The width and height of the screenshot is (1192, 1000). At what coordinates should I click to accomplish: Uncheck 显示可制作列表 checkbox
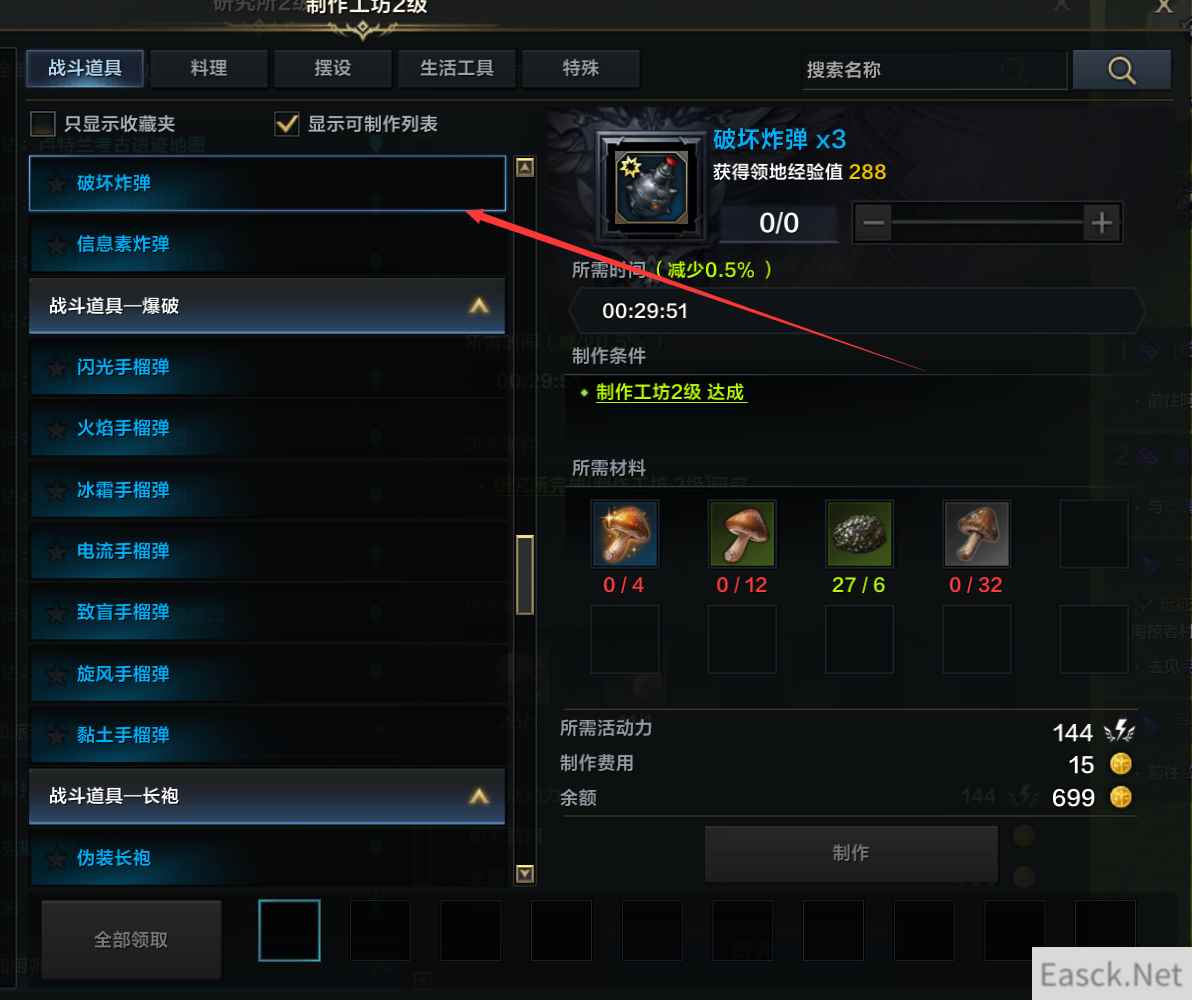(287, 124)
